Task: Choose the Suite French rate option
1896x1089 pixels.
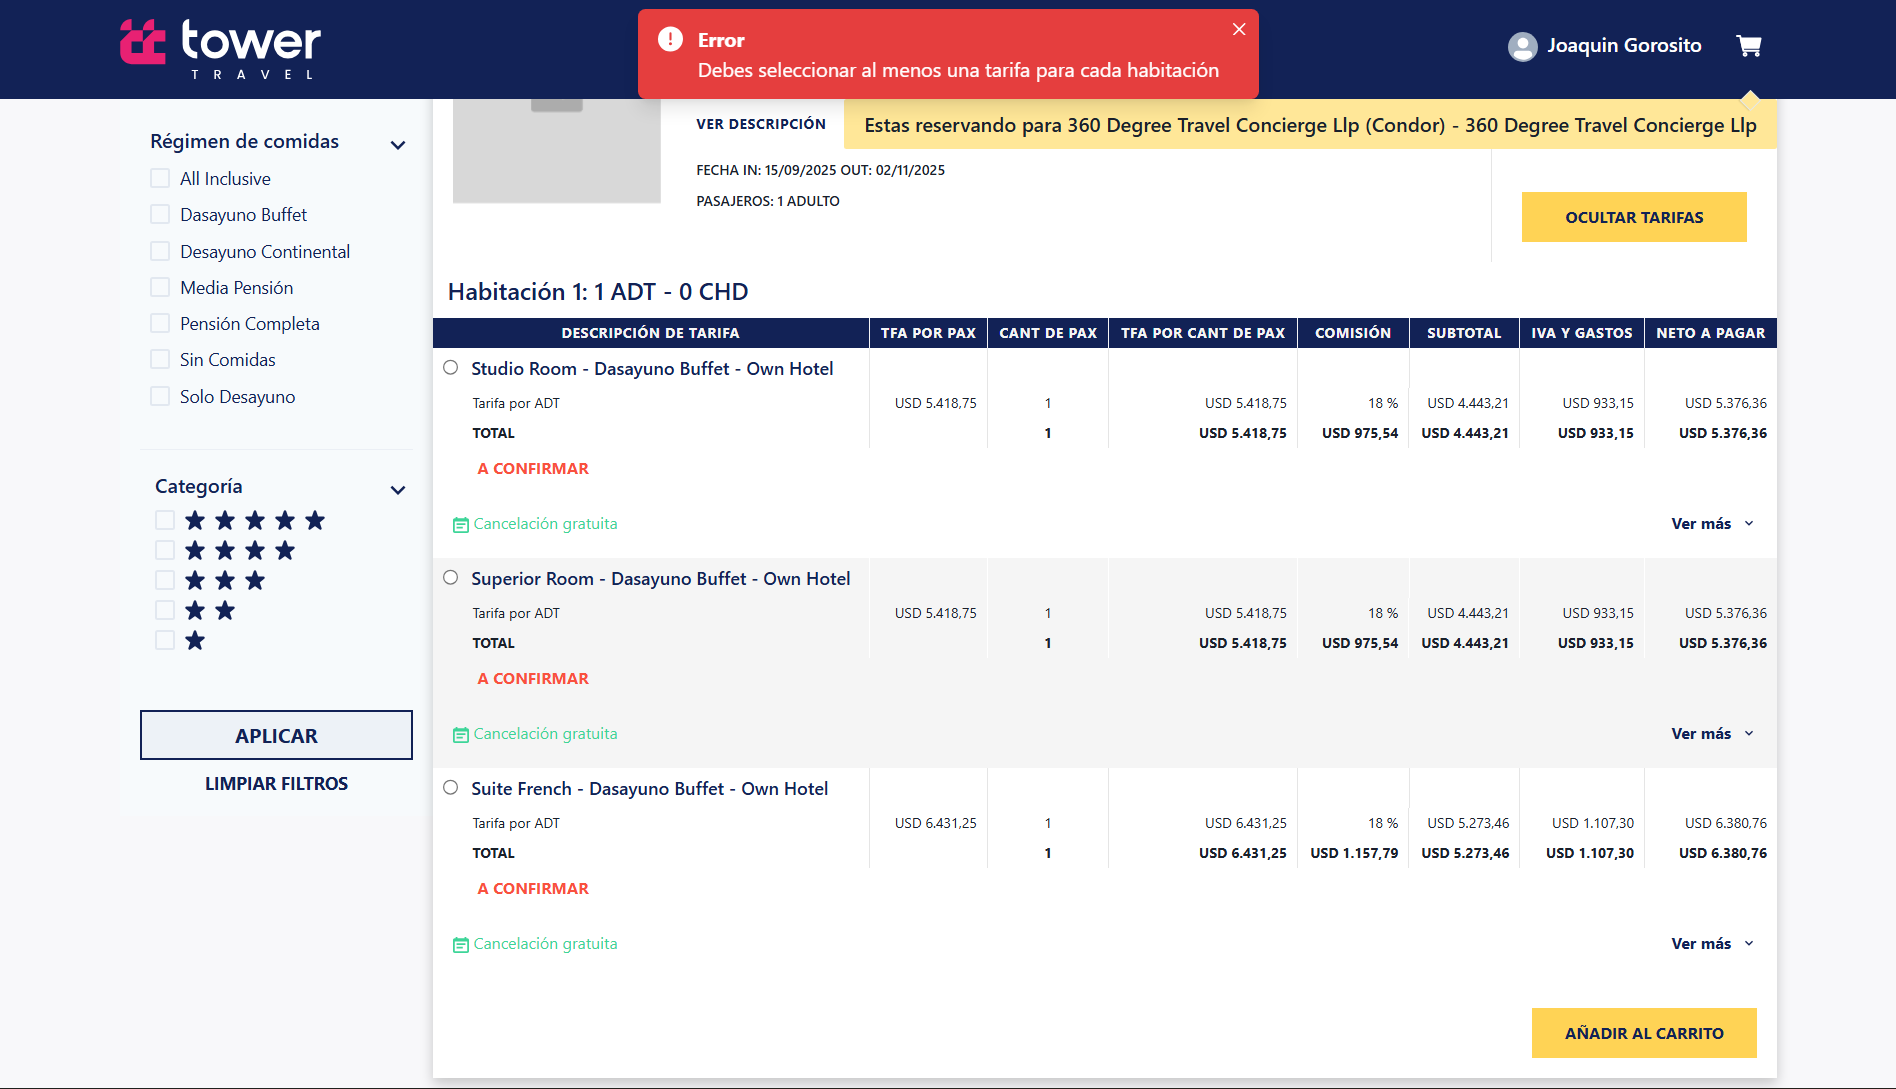Action: click(451, 788)
